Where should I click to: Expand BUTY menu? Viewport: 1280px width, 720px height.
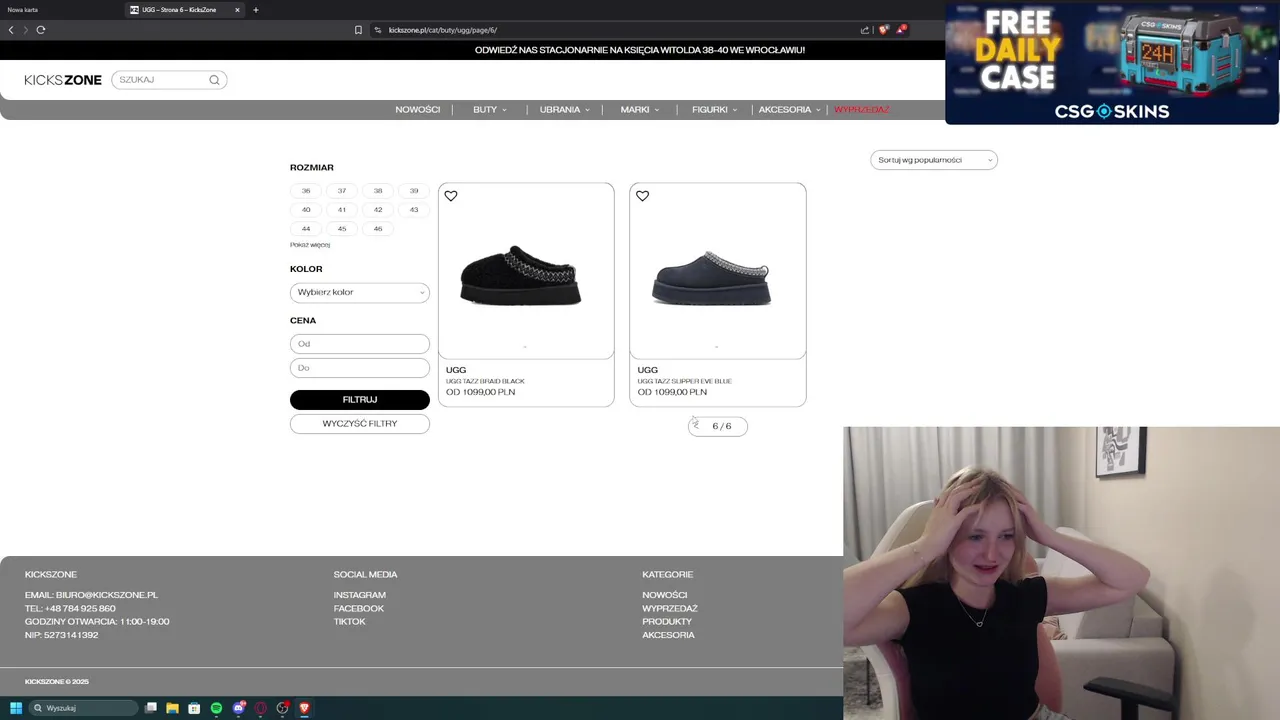click(x=490, y=110)
